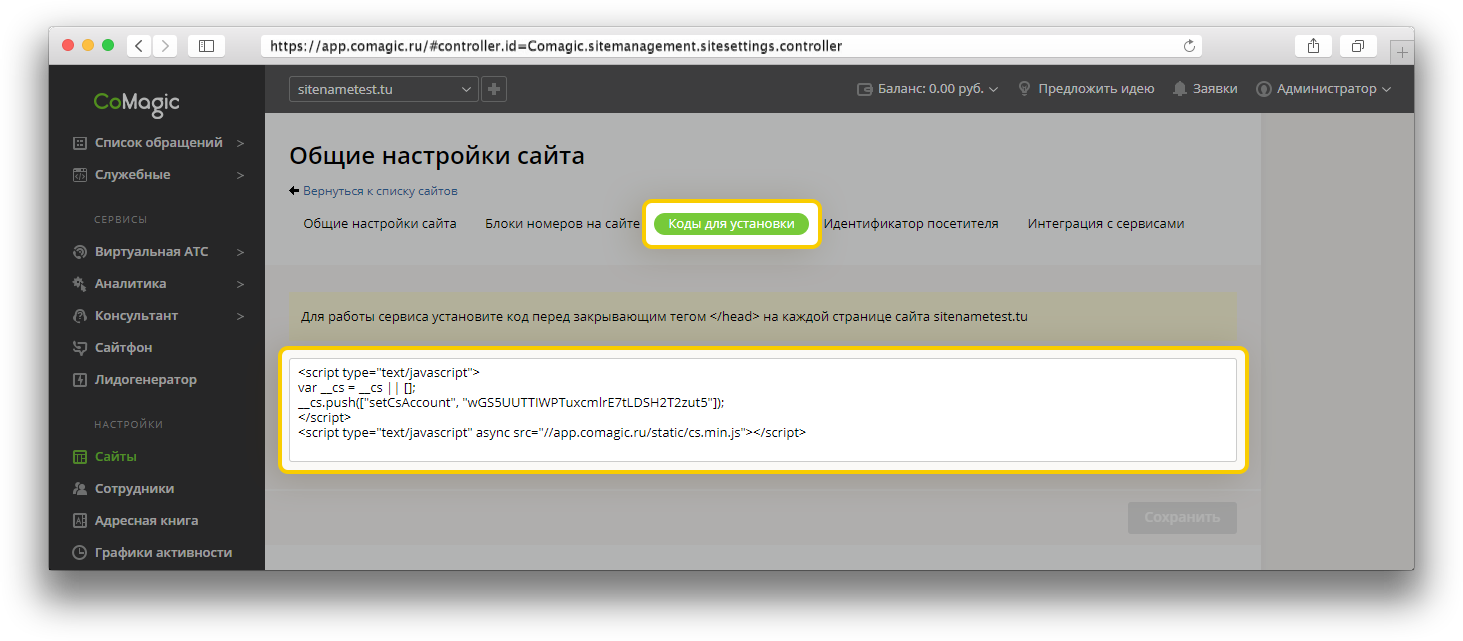Click the НАСТРОЙКИ sidebar section label

(129, 425)
